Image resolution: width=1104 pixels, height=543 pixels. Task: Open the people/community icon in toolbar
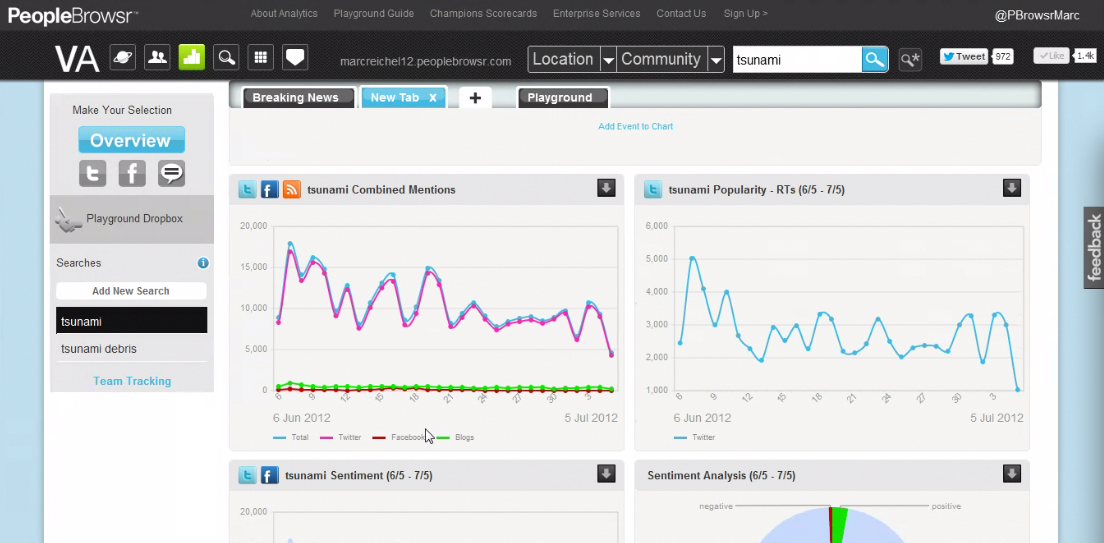pos(157,58)
